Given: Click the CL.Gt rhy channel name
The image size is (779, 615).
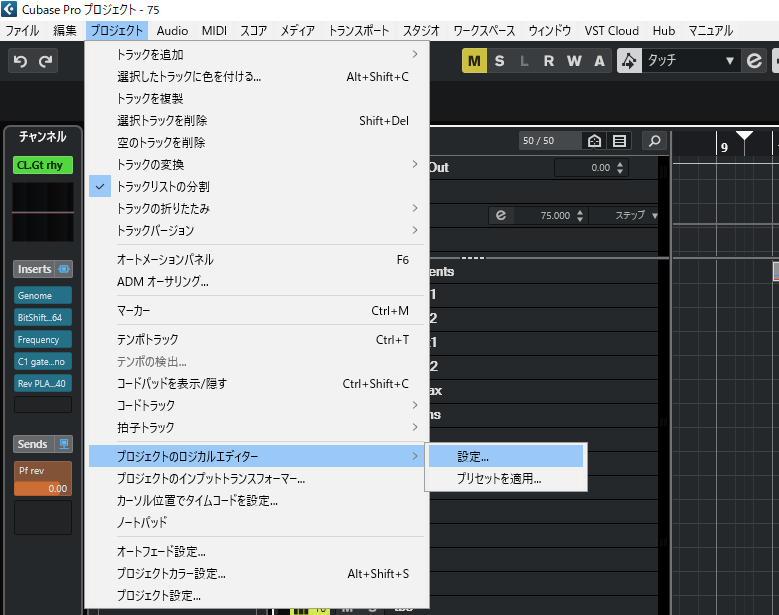Looking at the screenshot, I should [43, 165].
